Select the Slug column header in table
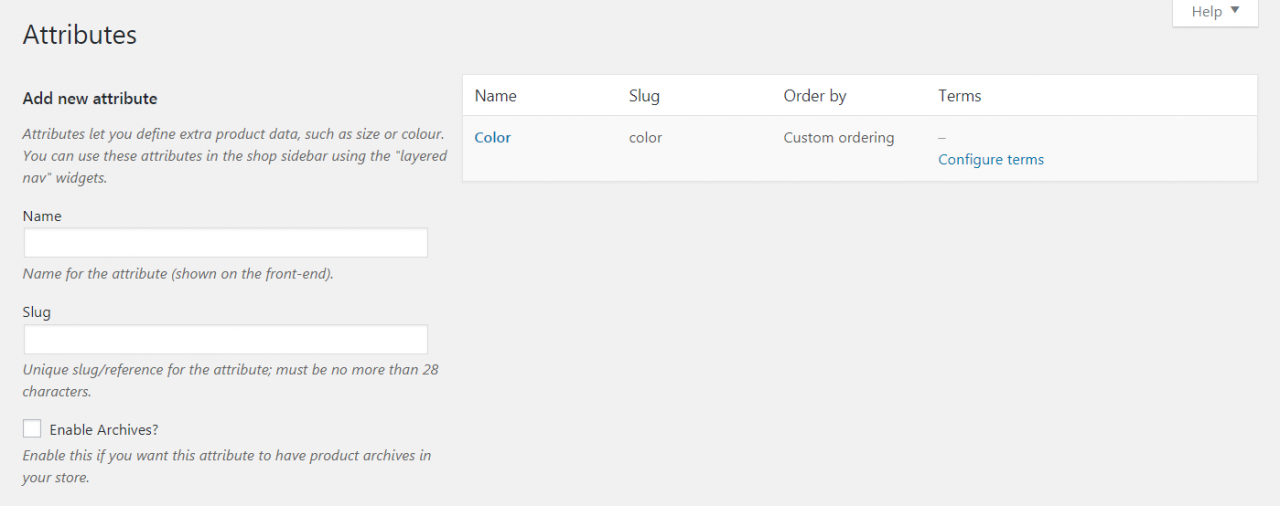 pyautogui.click(x=644, y=96)
